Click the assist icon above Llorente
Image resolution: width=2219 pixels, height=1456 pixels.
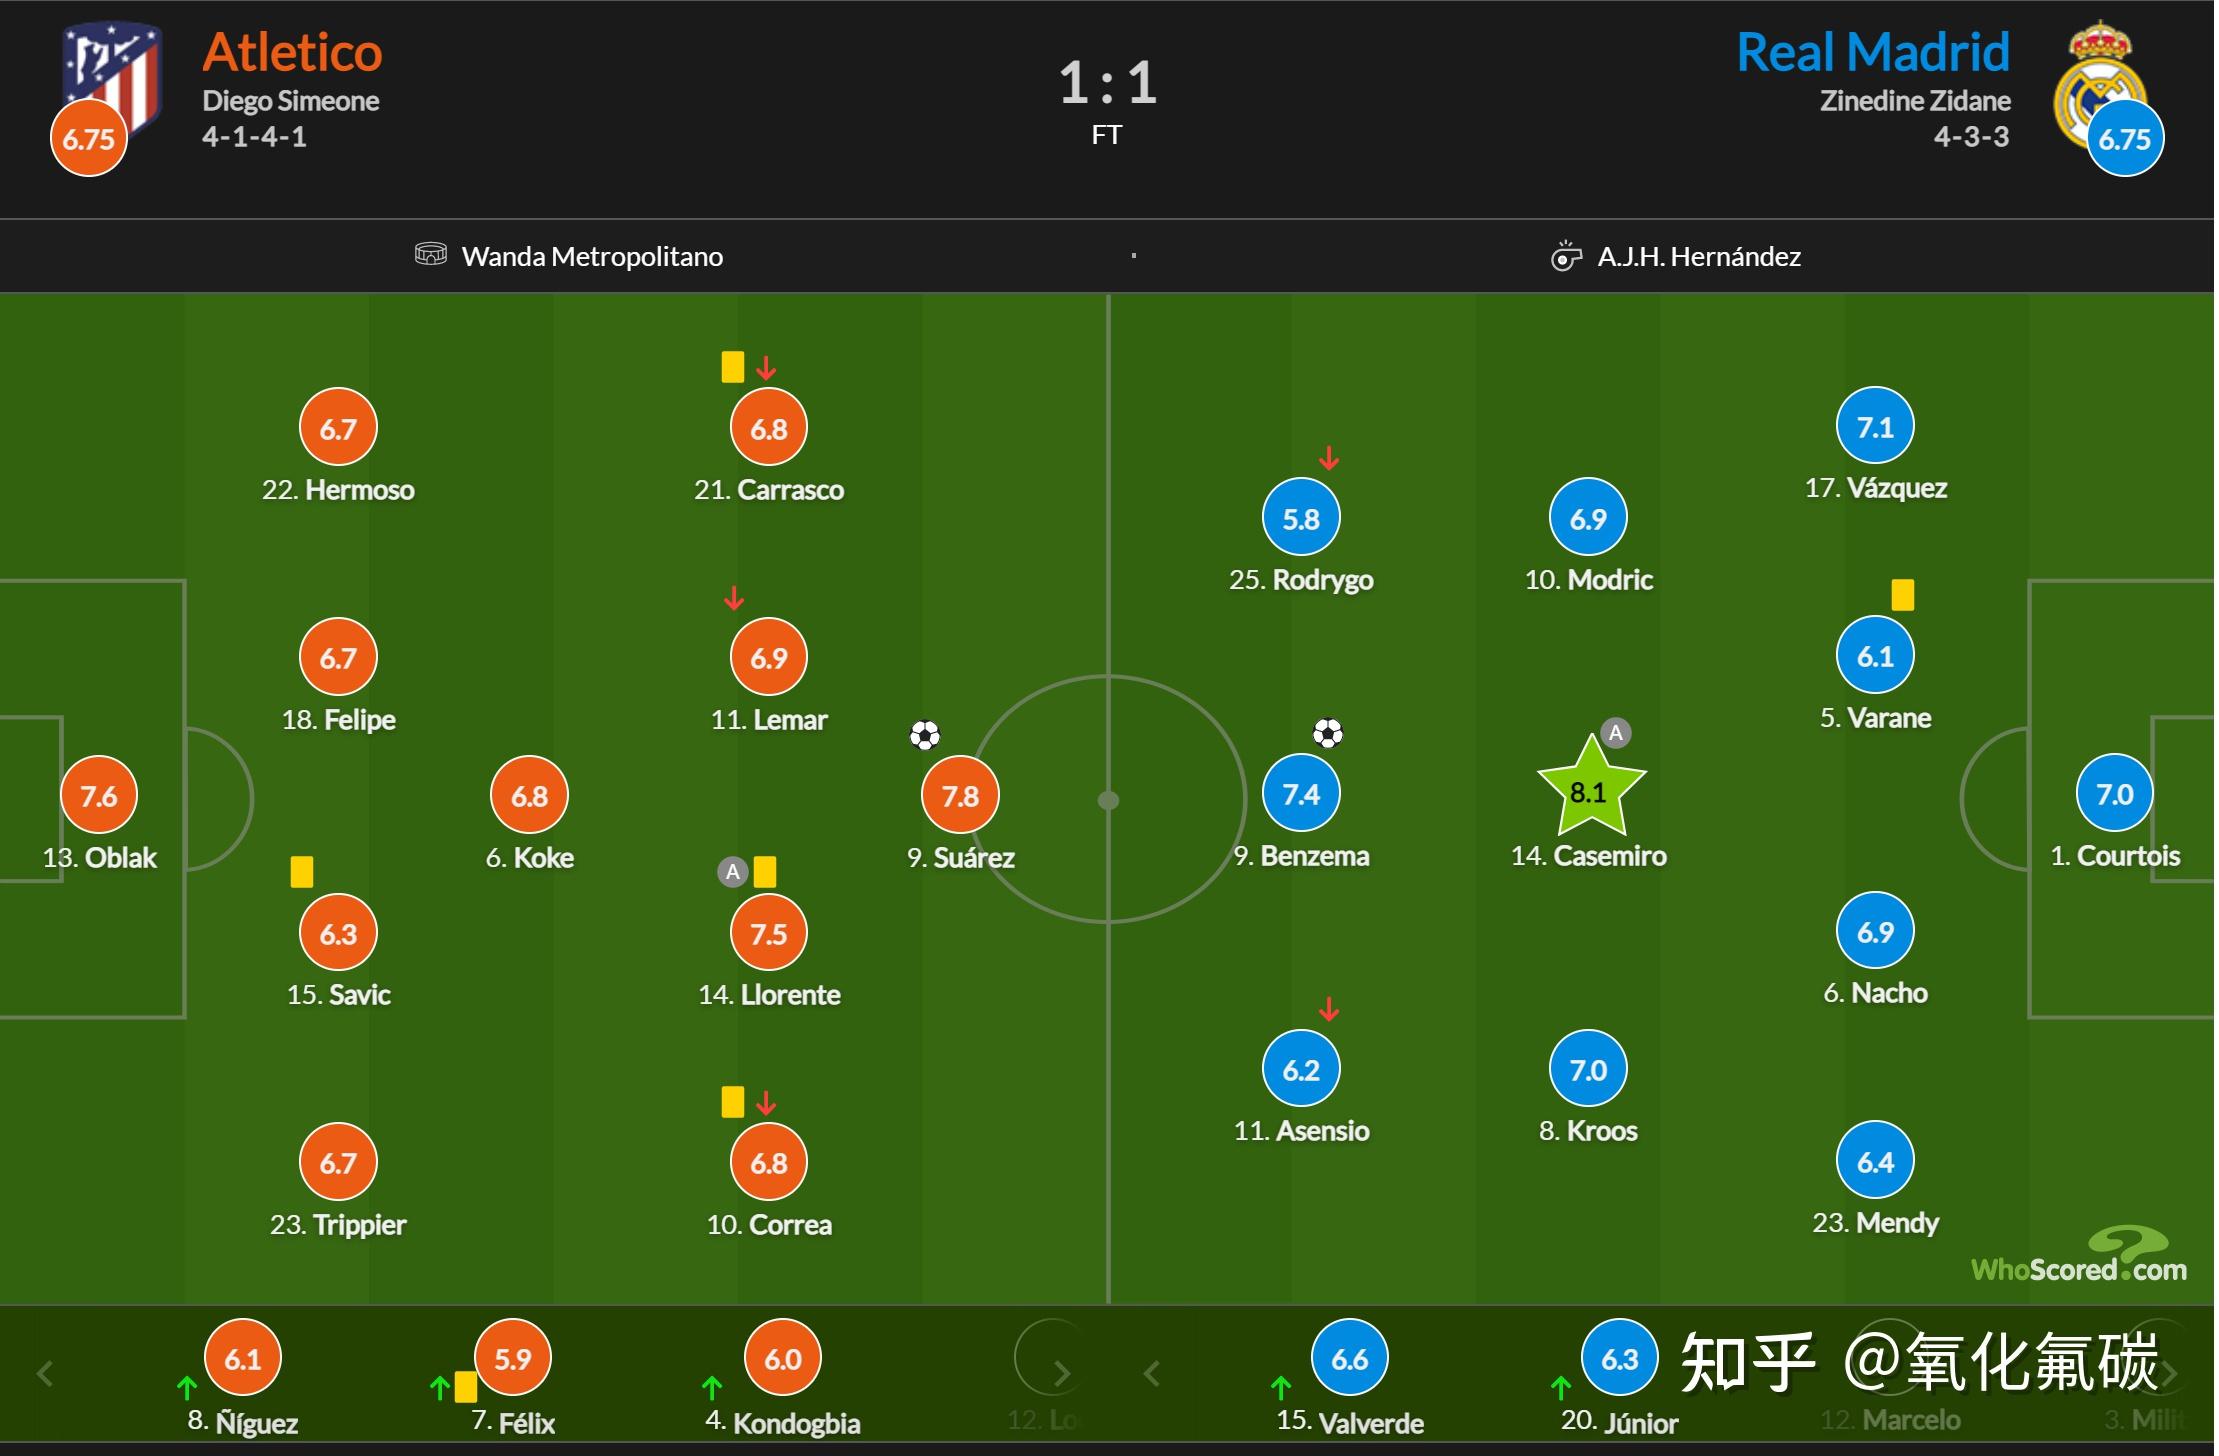733,872
